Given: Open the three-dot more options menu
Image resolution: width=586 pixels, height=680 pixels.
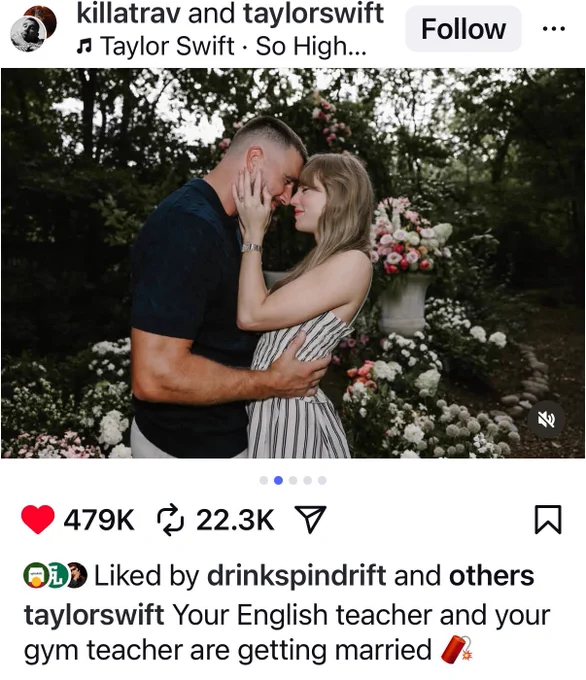Looking at the screenshot, I should (554, 29).
